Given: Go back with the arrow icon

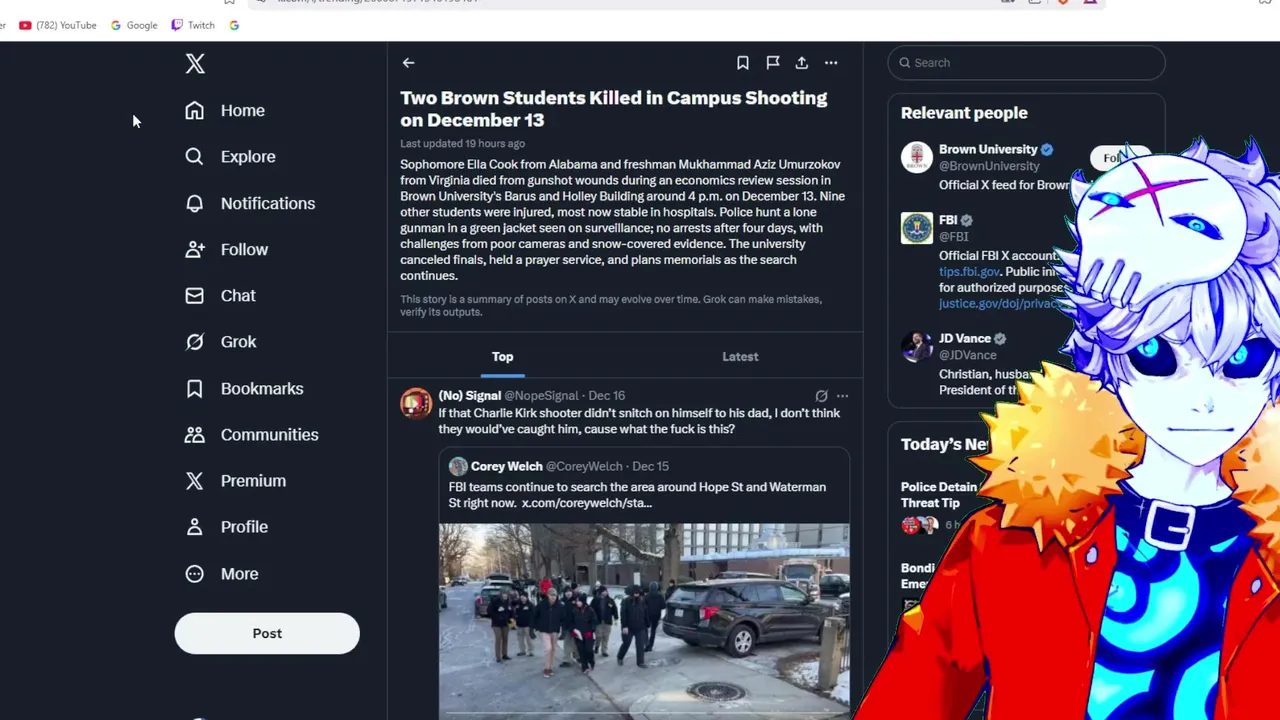Looking at the screenshot, I should tap(408, 63).
